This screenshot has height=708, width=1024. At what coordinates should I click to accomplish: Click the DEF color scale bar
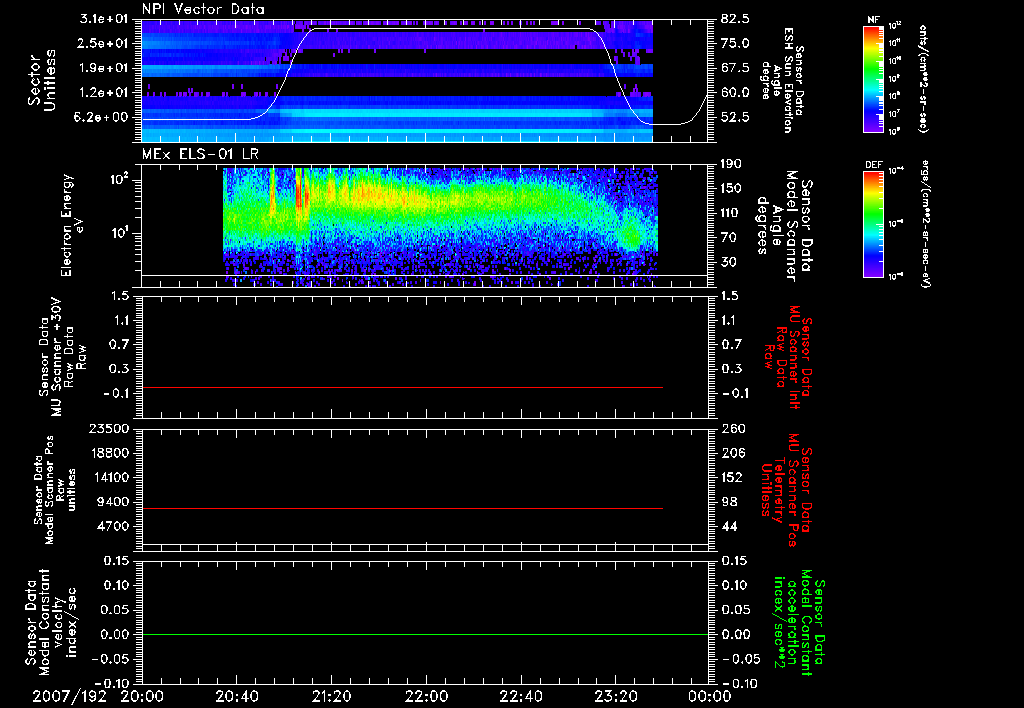click(874, 223)
